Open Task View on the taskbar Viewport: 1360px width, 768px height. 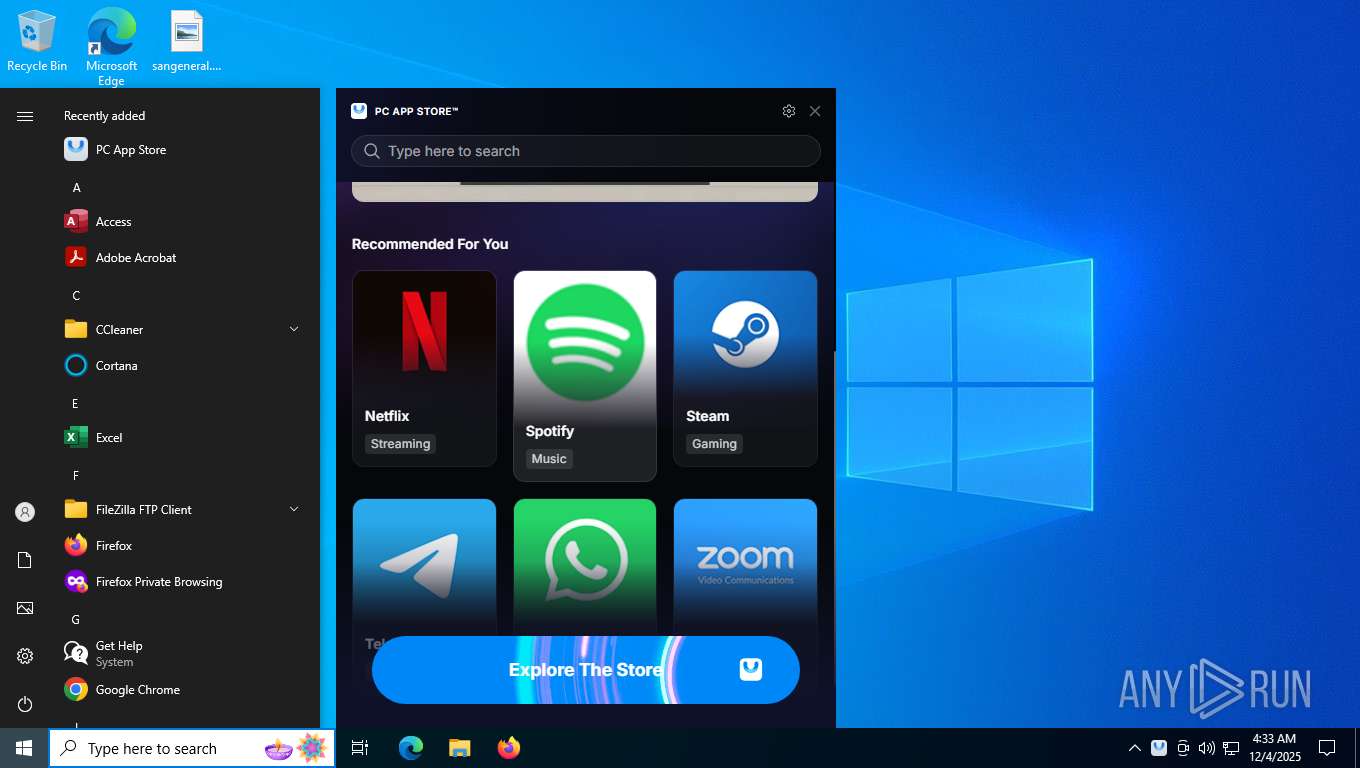[360, 748]
